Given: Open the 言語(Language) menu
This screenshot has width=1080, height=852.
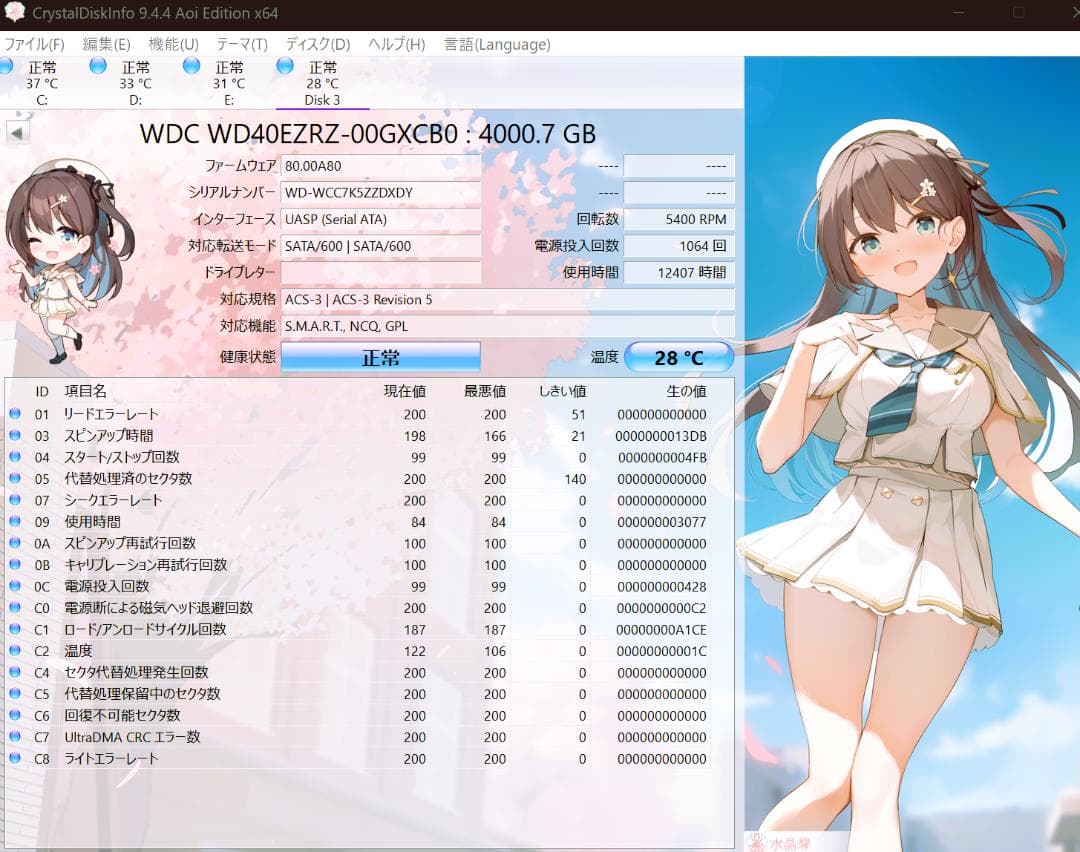Looking at the screenshot, I should pos(497,44).
